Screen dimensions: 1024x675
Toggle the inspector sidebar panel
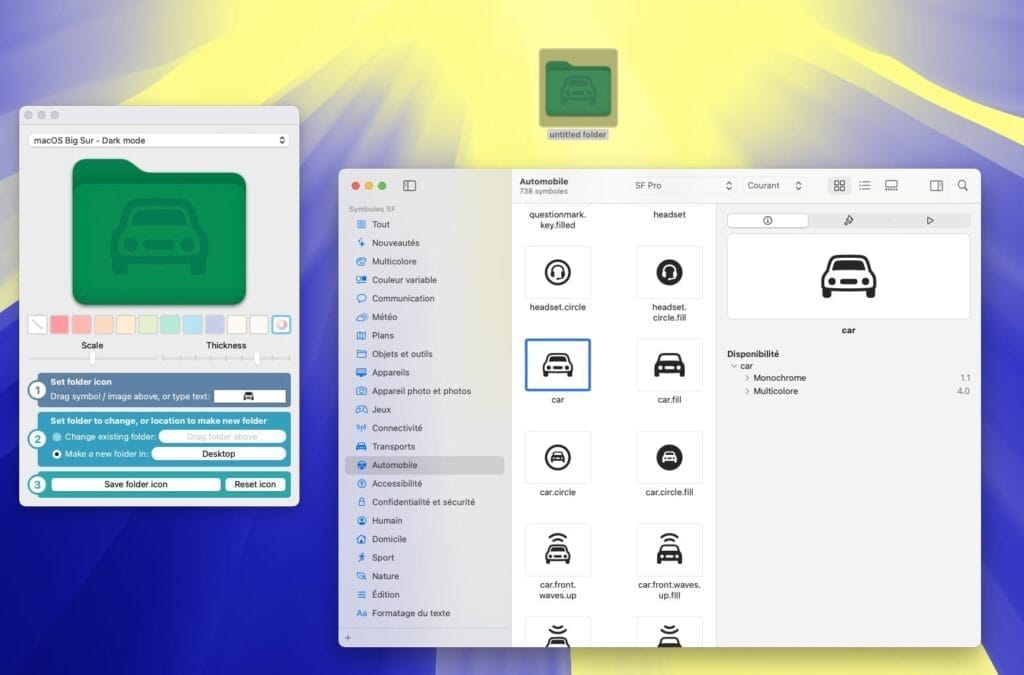tap(936, 186)
